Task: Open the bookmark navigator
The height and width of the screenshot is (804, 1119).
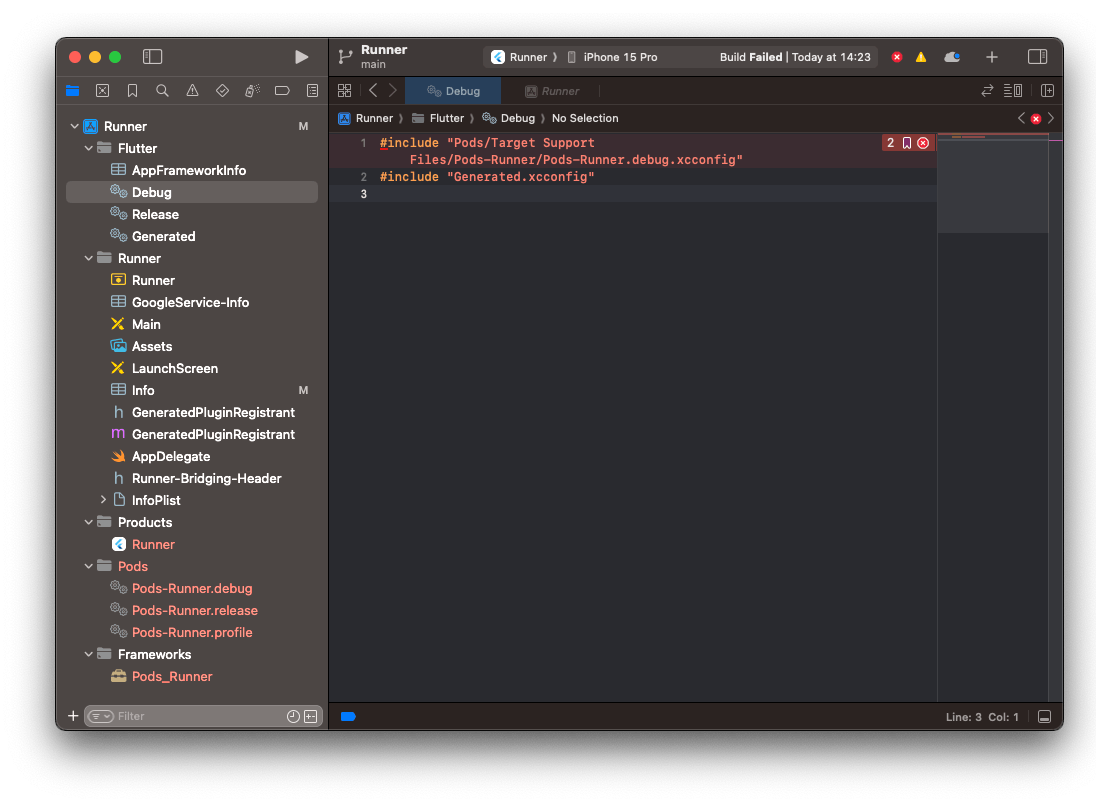Action: click(133, 91)
